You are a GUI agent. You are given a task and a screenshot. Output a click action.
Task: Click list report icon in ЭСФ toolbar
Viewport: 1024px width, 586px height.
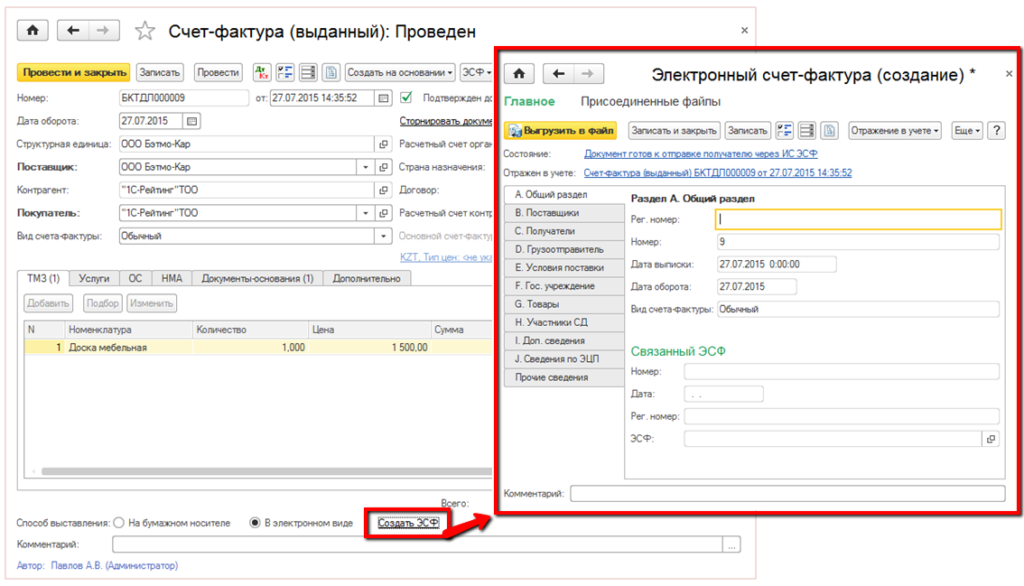807,131
